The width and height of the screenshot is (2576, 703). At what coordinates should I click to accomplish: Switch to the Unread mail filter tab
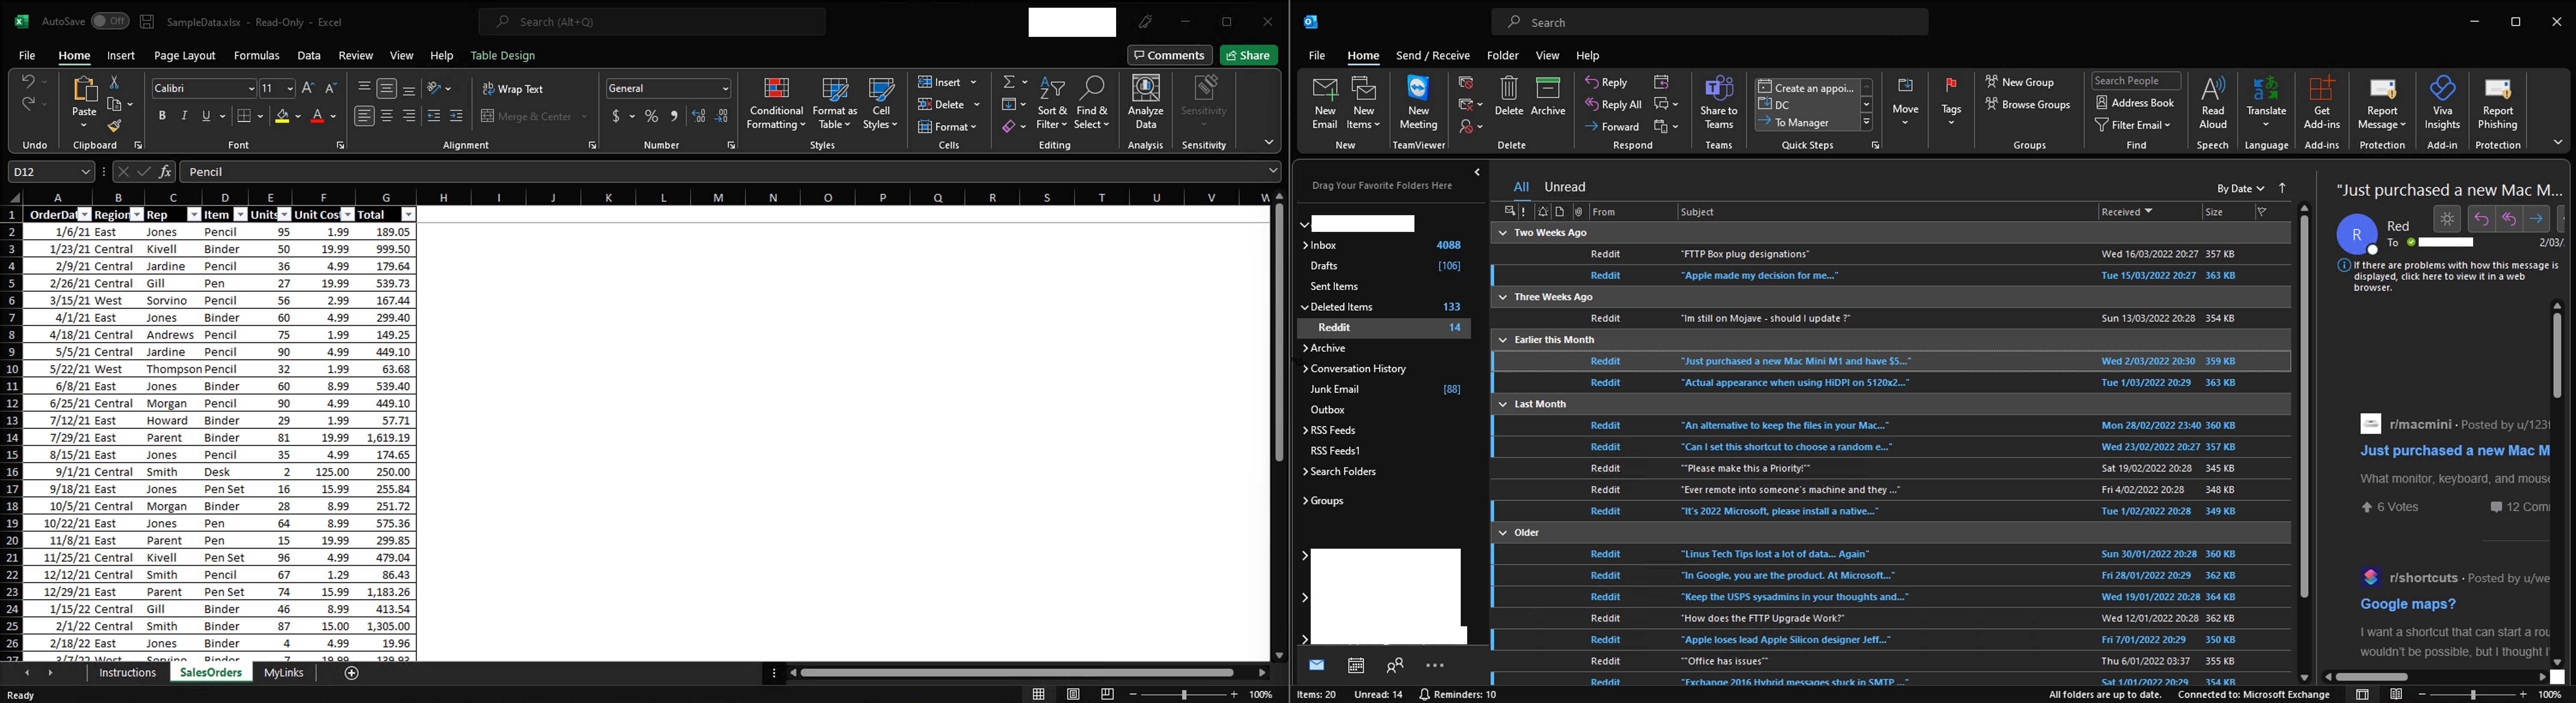click(1564, 187)
